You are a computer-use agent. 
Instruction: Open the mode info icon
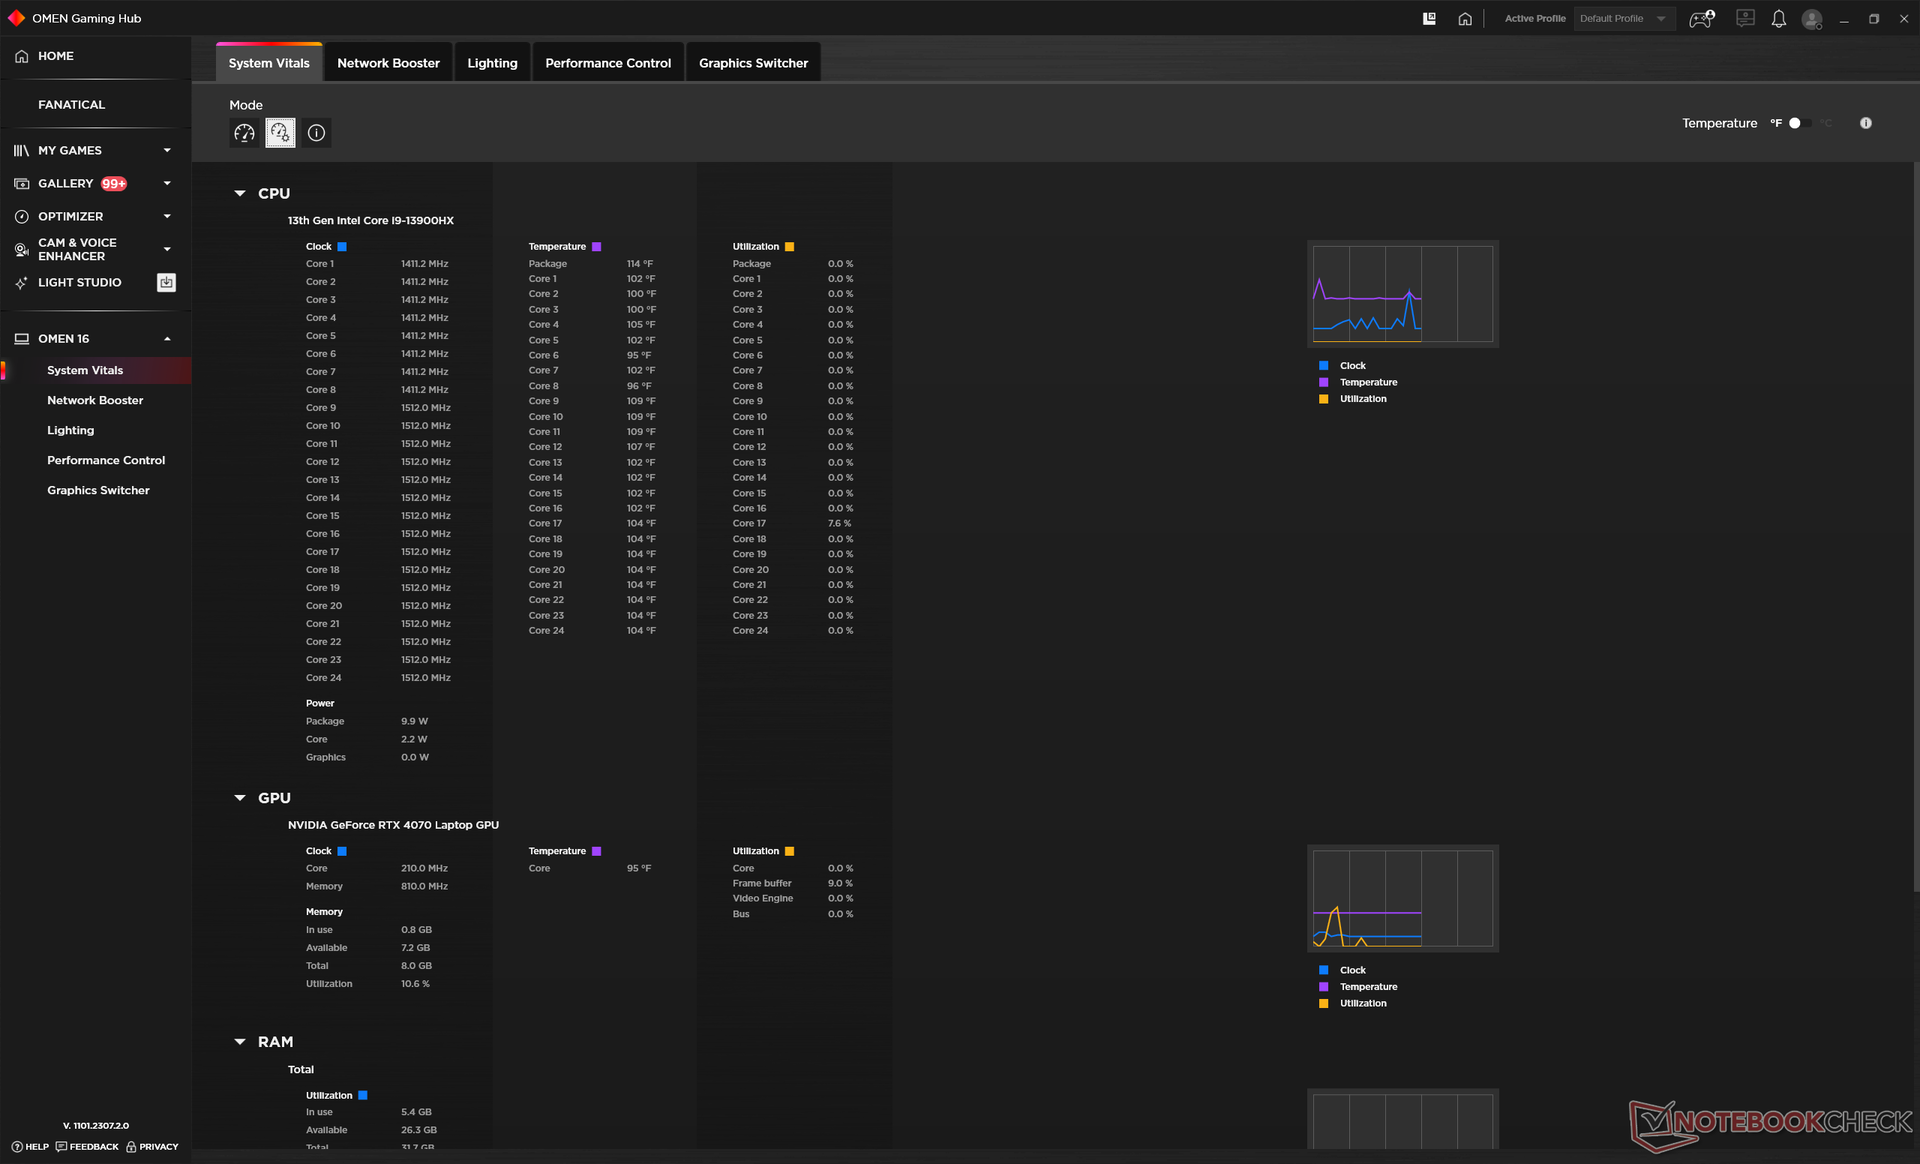click(x=316, y=133)
